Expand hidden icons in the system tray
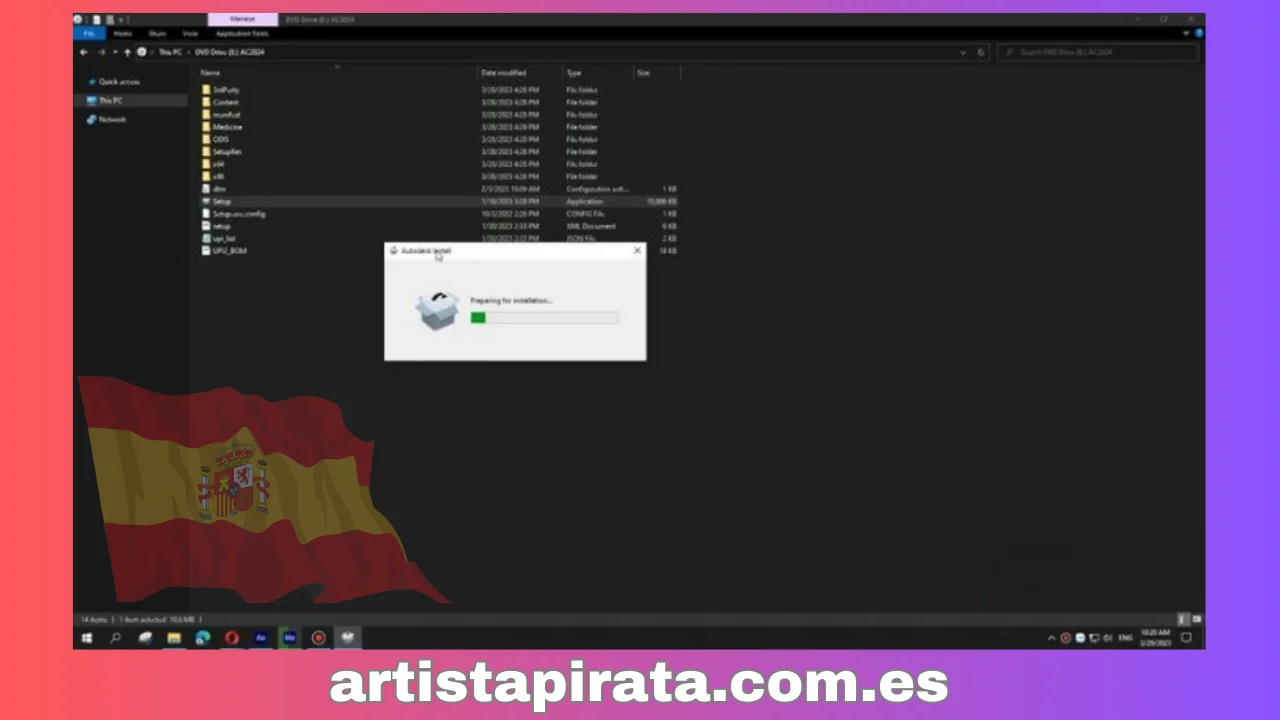The width and height of the screenshot is (1280, 720). (1051, 637)
